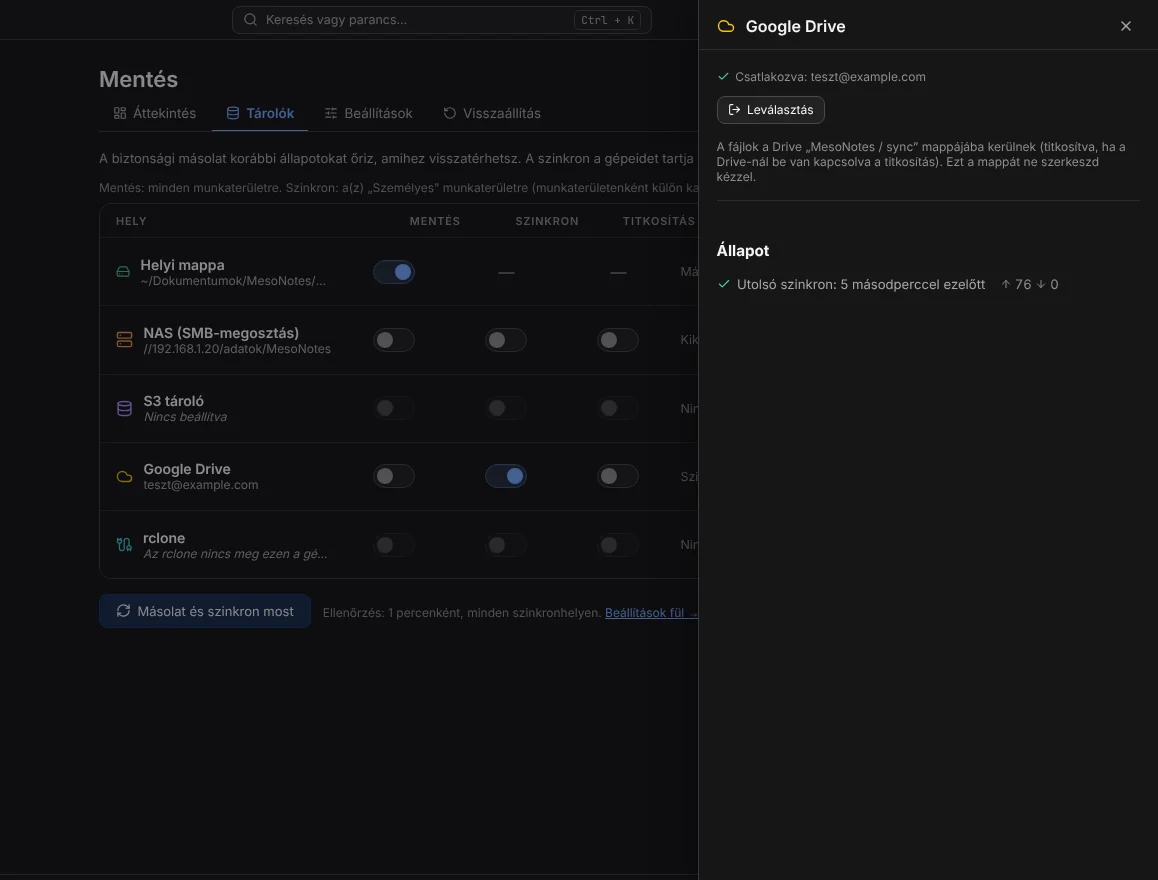Disable the Mentés toggle for Helyi mappa
The height and width of the screenshot is (880, 1158).
394,272
